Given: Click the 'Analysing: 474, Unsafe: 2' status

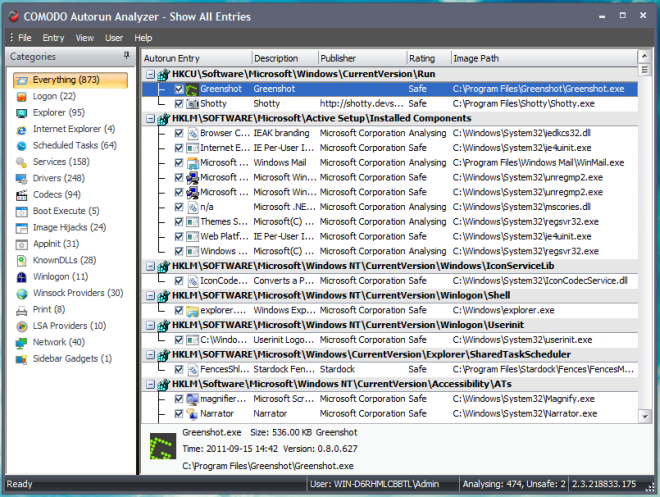Looking at the screenshot, I should tap(514, 484).
